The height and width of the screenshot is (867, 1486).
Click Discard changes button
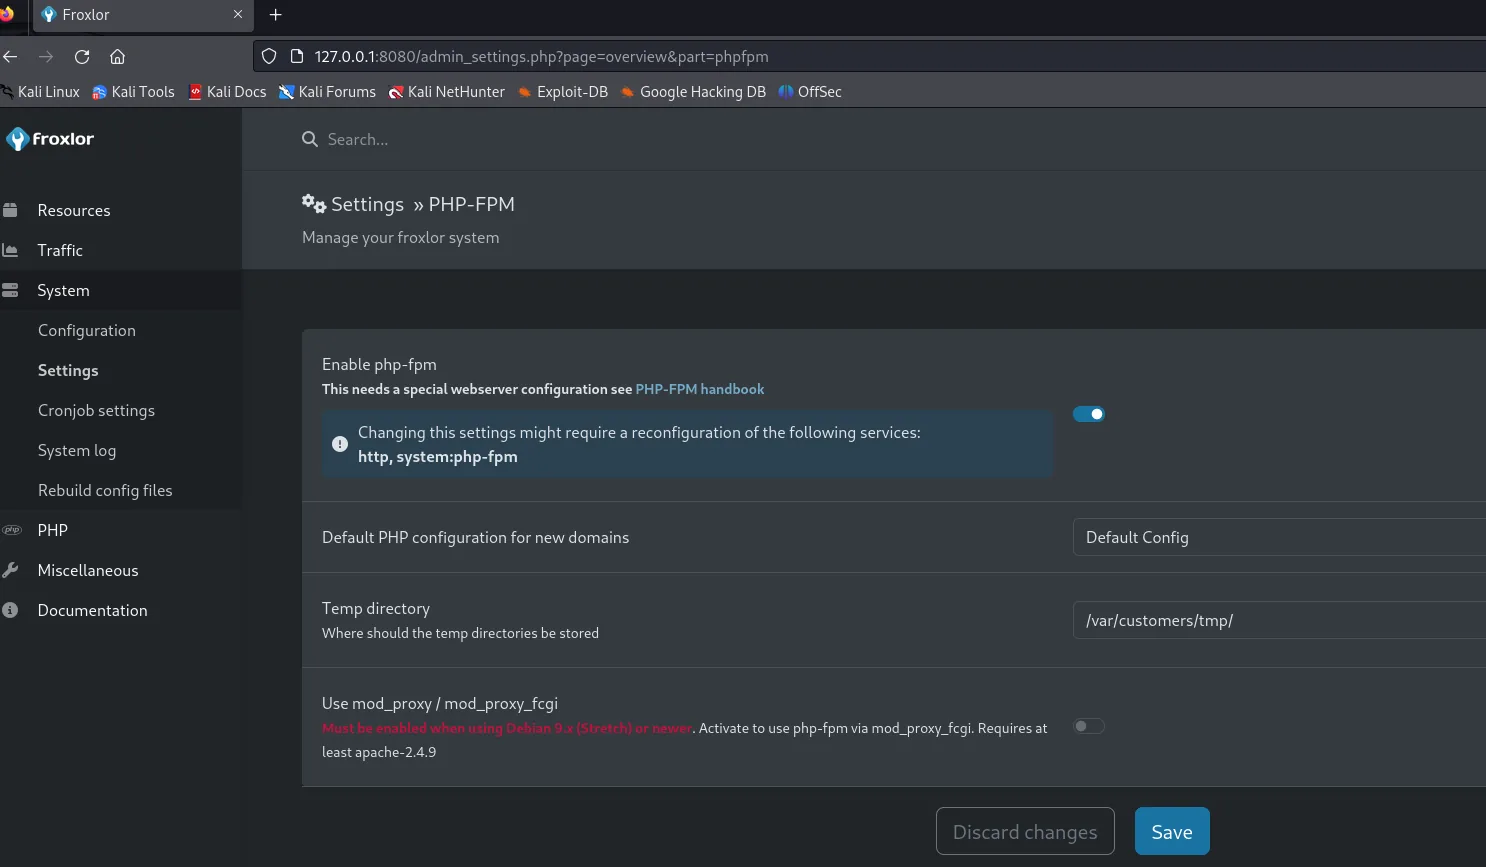coord(1025,831)
